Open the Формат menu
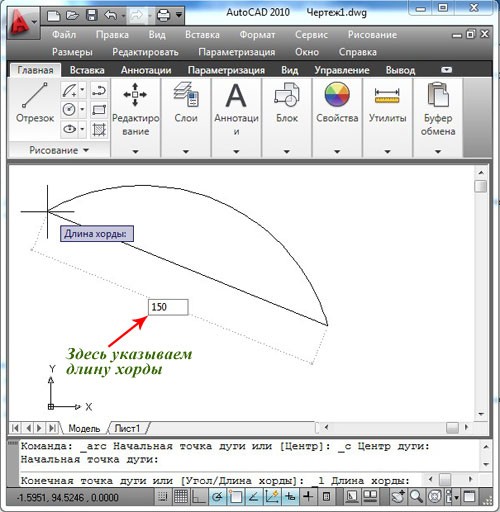The height and width of the screenshot is (512, 500). pyautogui.click(x=257, y=35)
